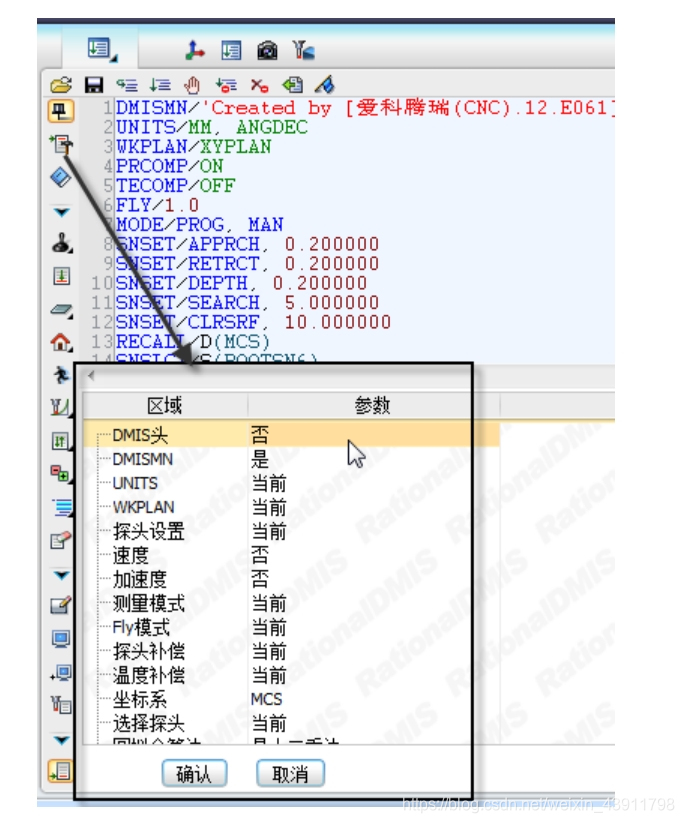Viewport: 684px width, 823px height.
Task: Click the 参数 column header
Action: click(372, 405)
